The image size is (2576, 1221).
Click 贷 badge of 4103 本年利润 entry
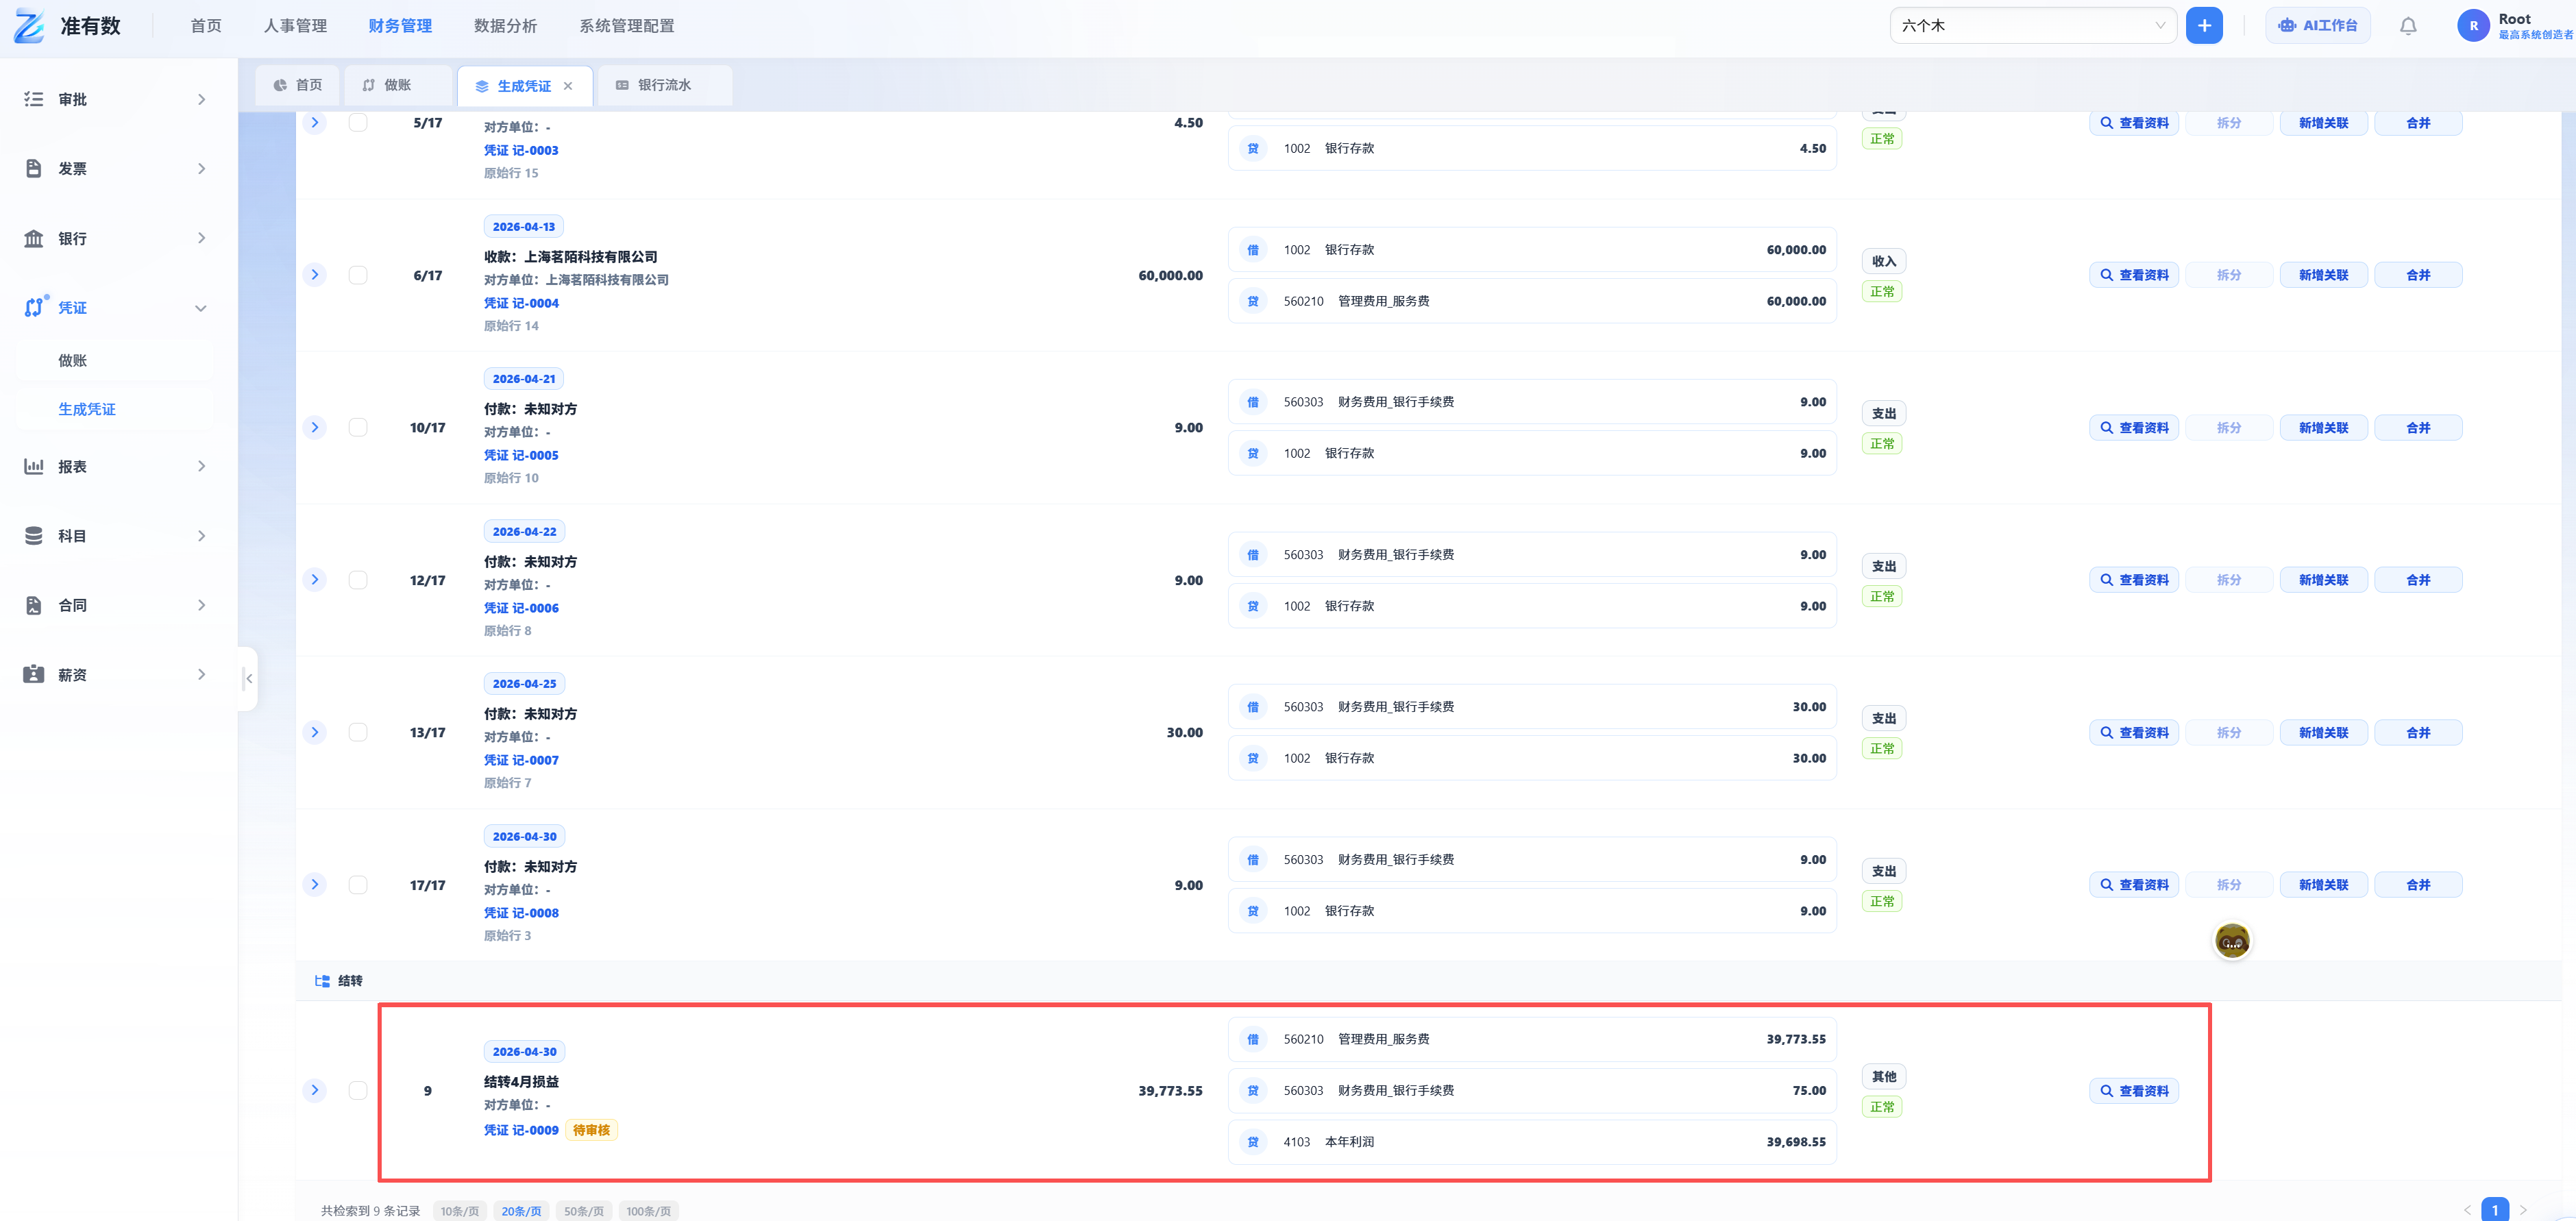[x=1253, y=1142]
